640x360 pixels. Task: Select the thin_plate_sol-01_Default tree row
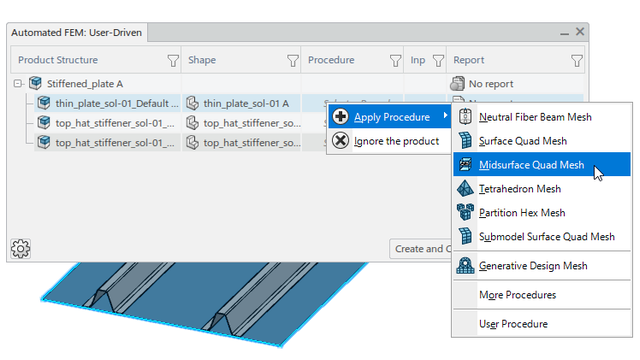[107, 103]
